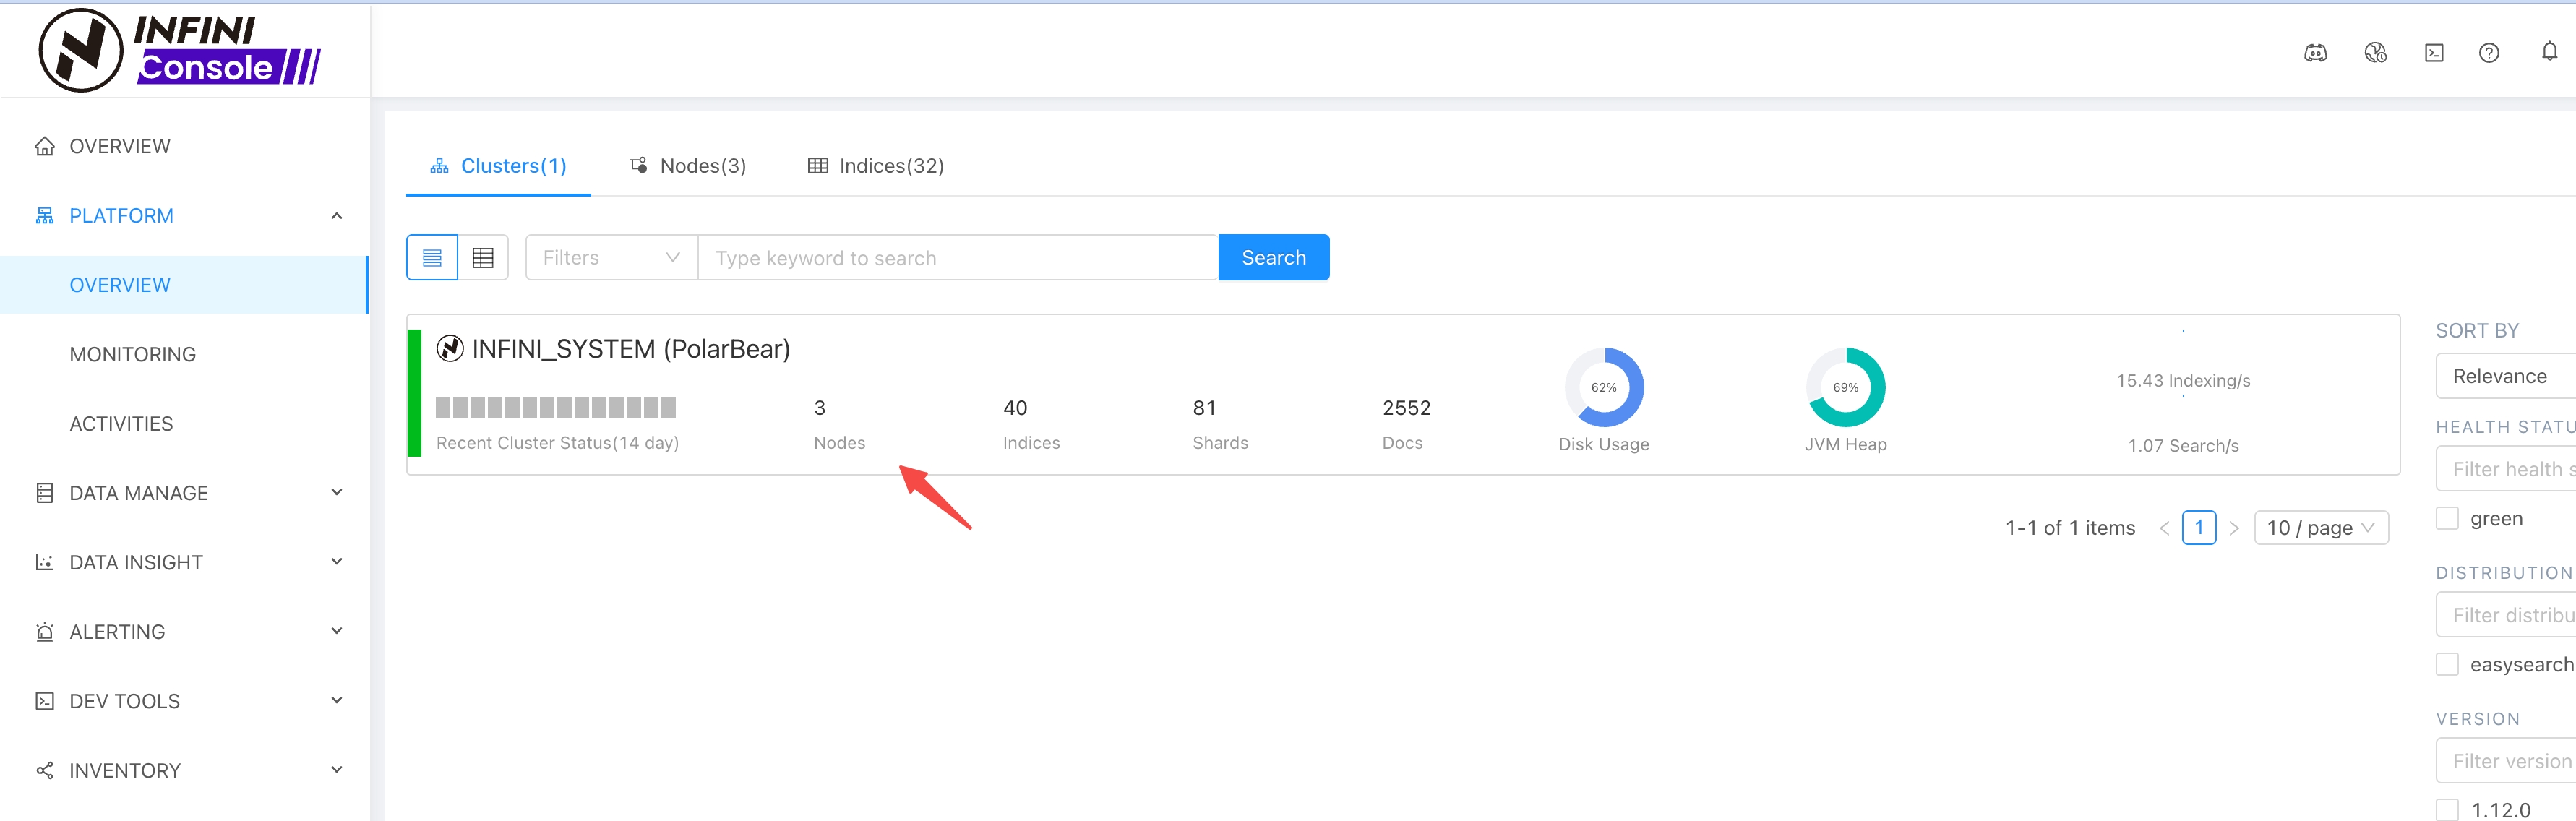Focus the keyword search input field

click(x=956, y=258)
